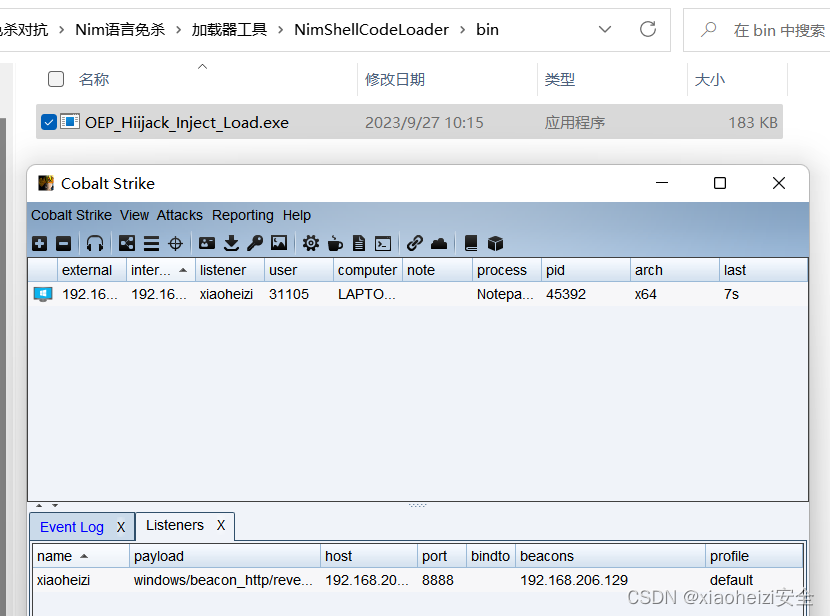Select the beacon session with pid 45392
Image resolution: width=830 pixels, height=616 pixels.
[x=418, y=294]
